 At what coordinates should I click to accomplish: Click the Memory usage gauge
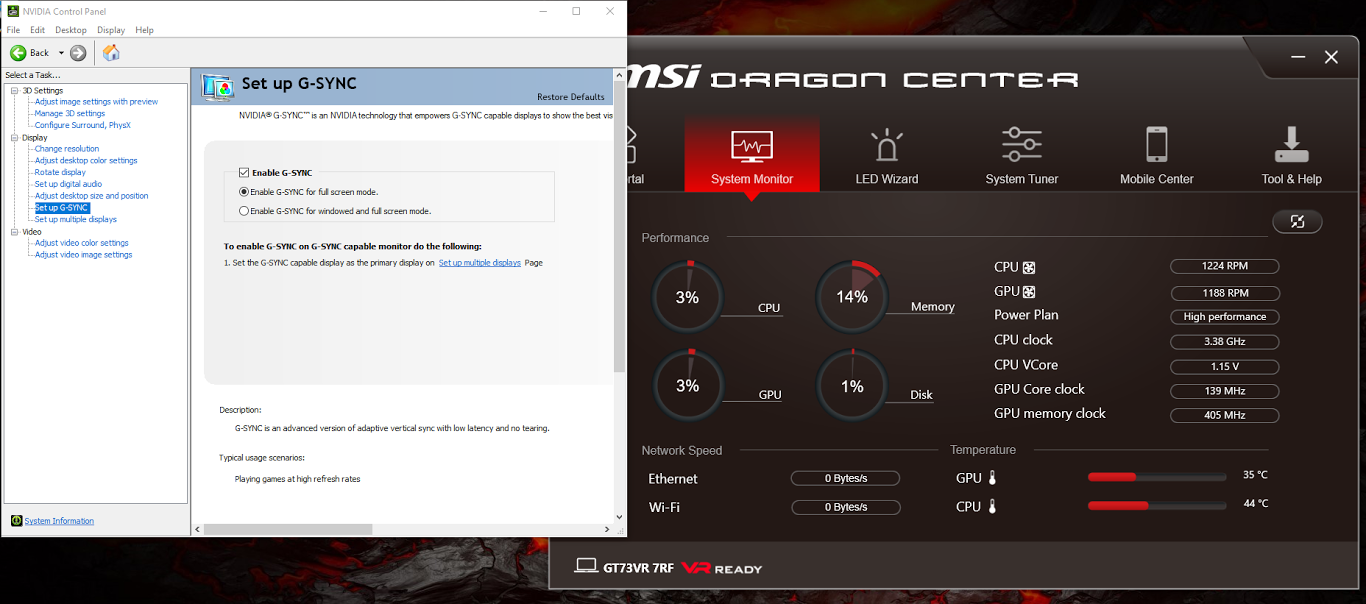(x=852, y=297)
